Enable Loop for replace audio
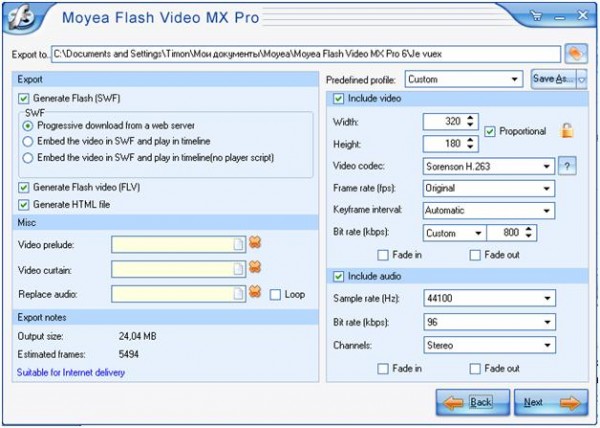 pyautogui.click(x=275, y=295)
